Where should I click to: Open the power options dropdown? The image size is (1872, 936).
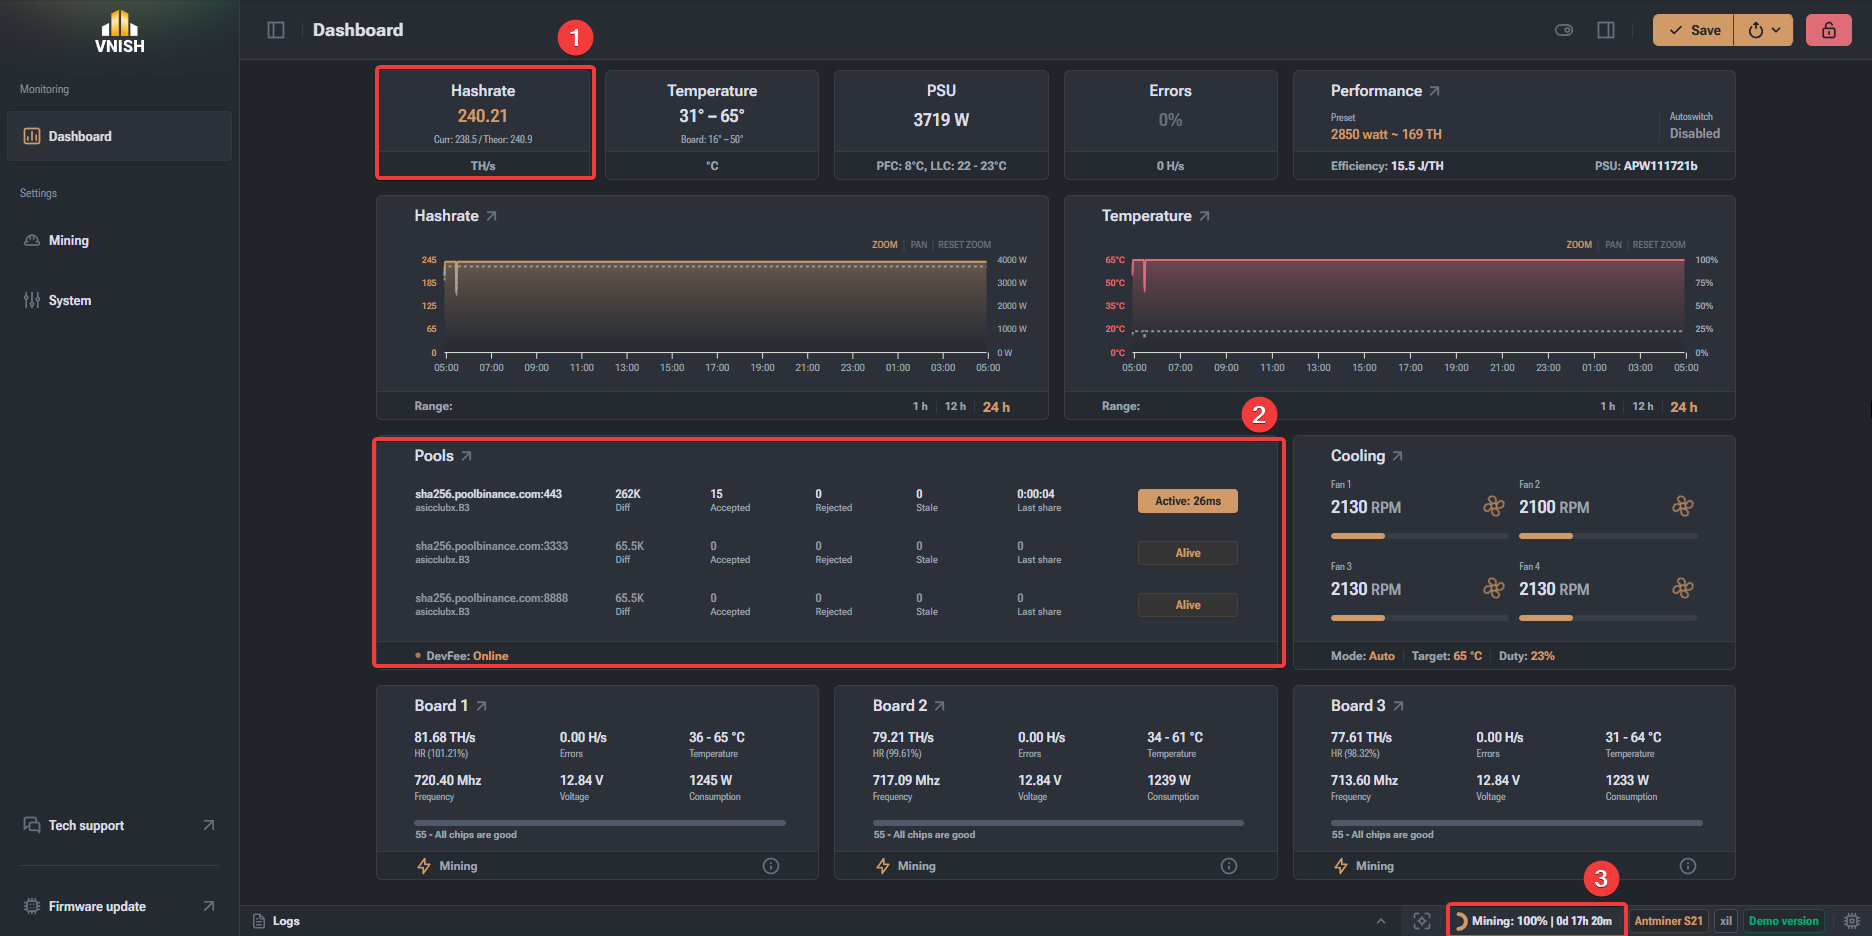[1764, 30]
